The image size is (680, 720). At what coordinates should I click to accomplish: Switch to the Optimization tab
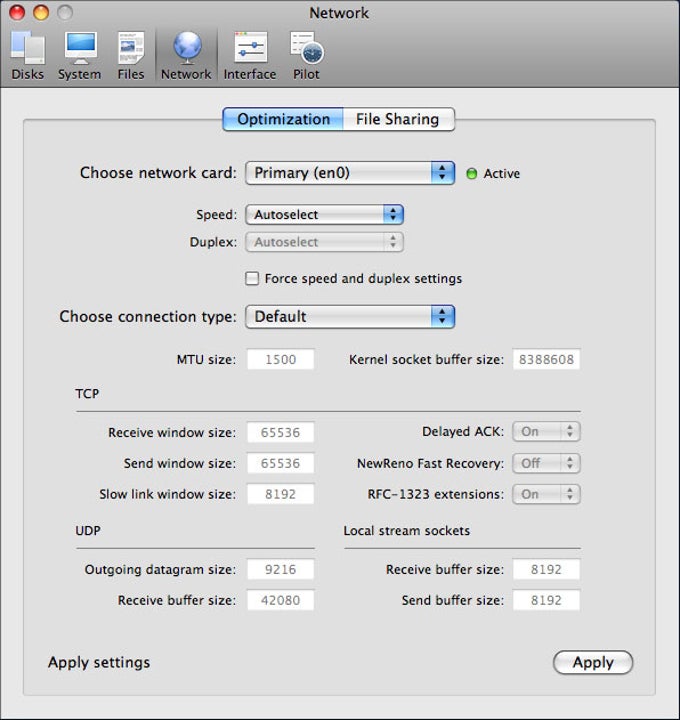tap(283, 119)
